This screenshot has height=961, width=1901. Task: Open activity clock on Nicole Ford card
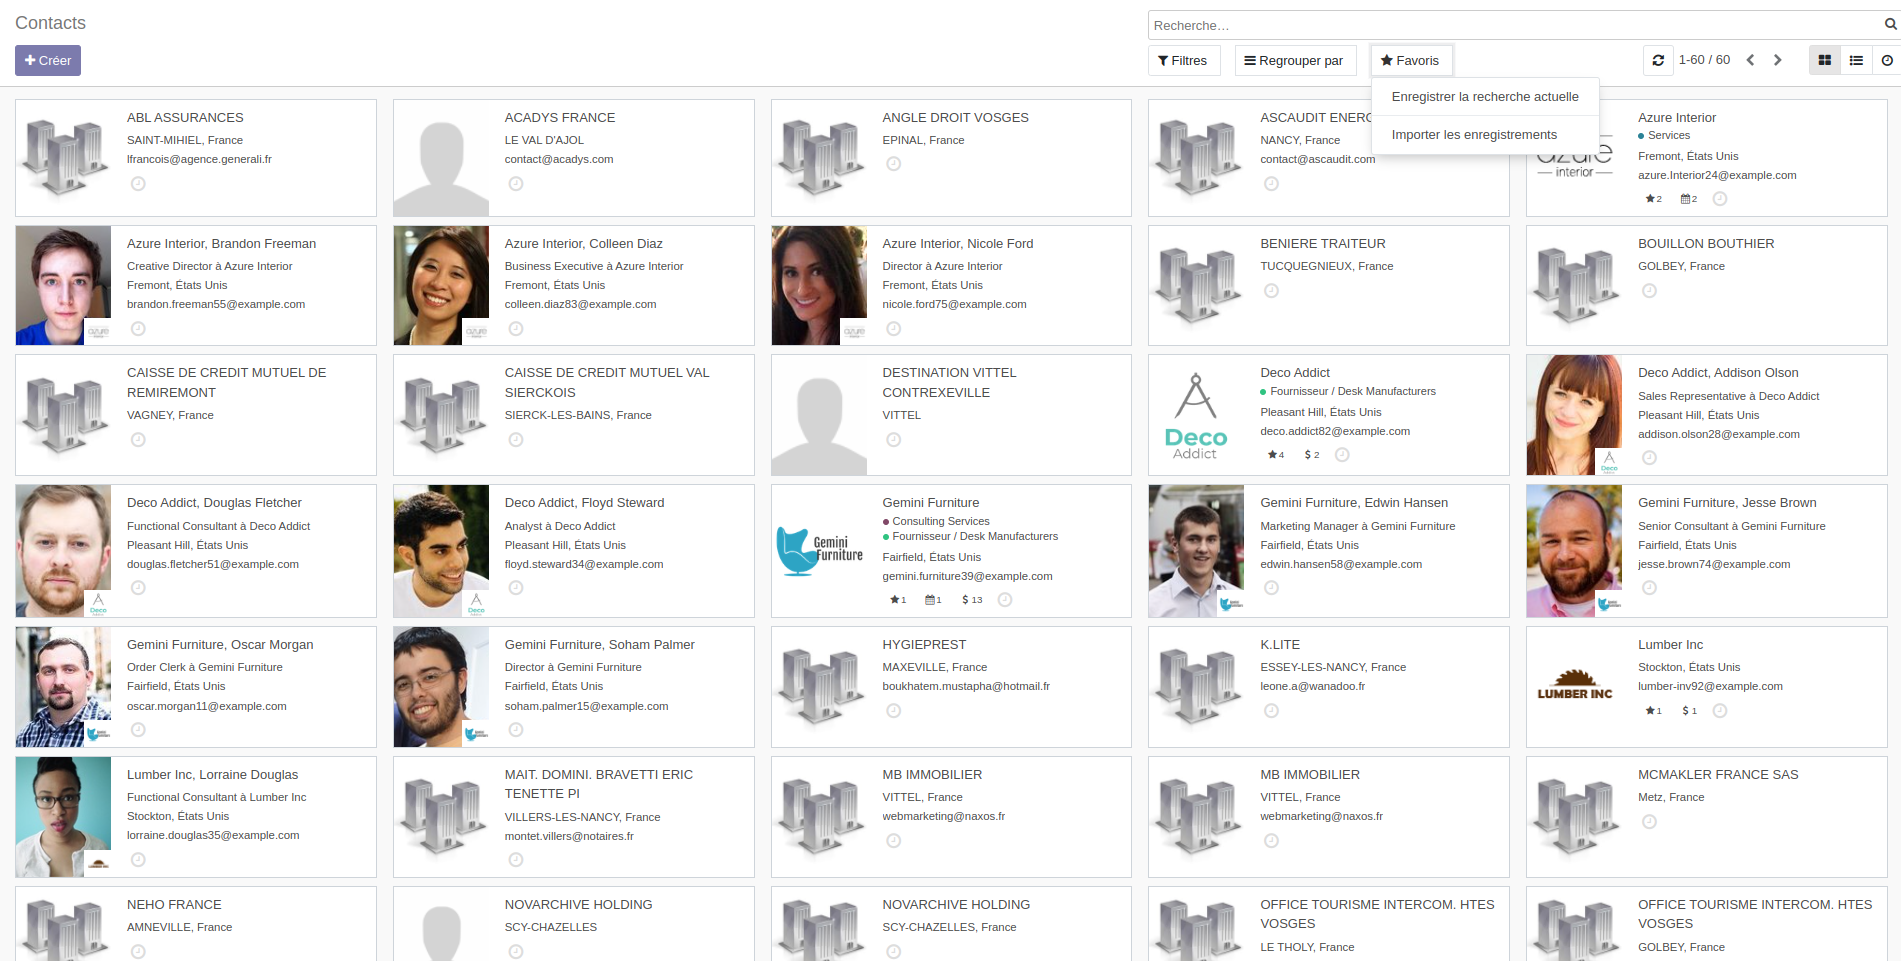(x=894, y=329)
